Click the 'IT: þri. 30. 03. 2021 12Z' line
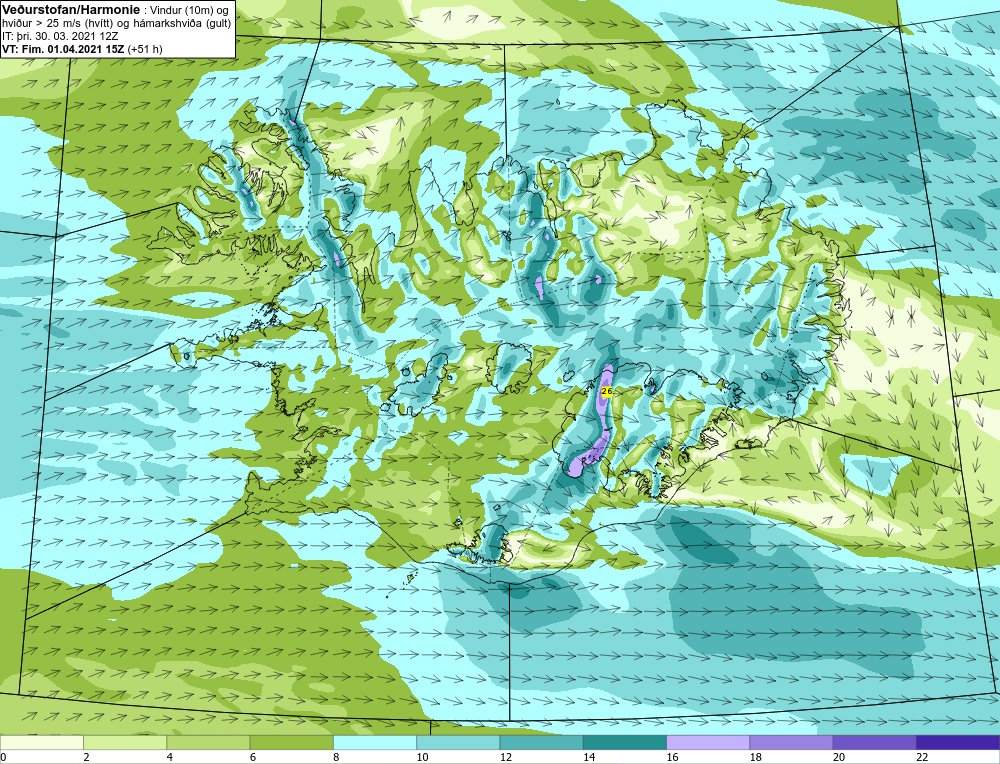This screenshot has width=1000, height=764. pos(61,36)
